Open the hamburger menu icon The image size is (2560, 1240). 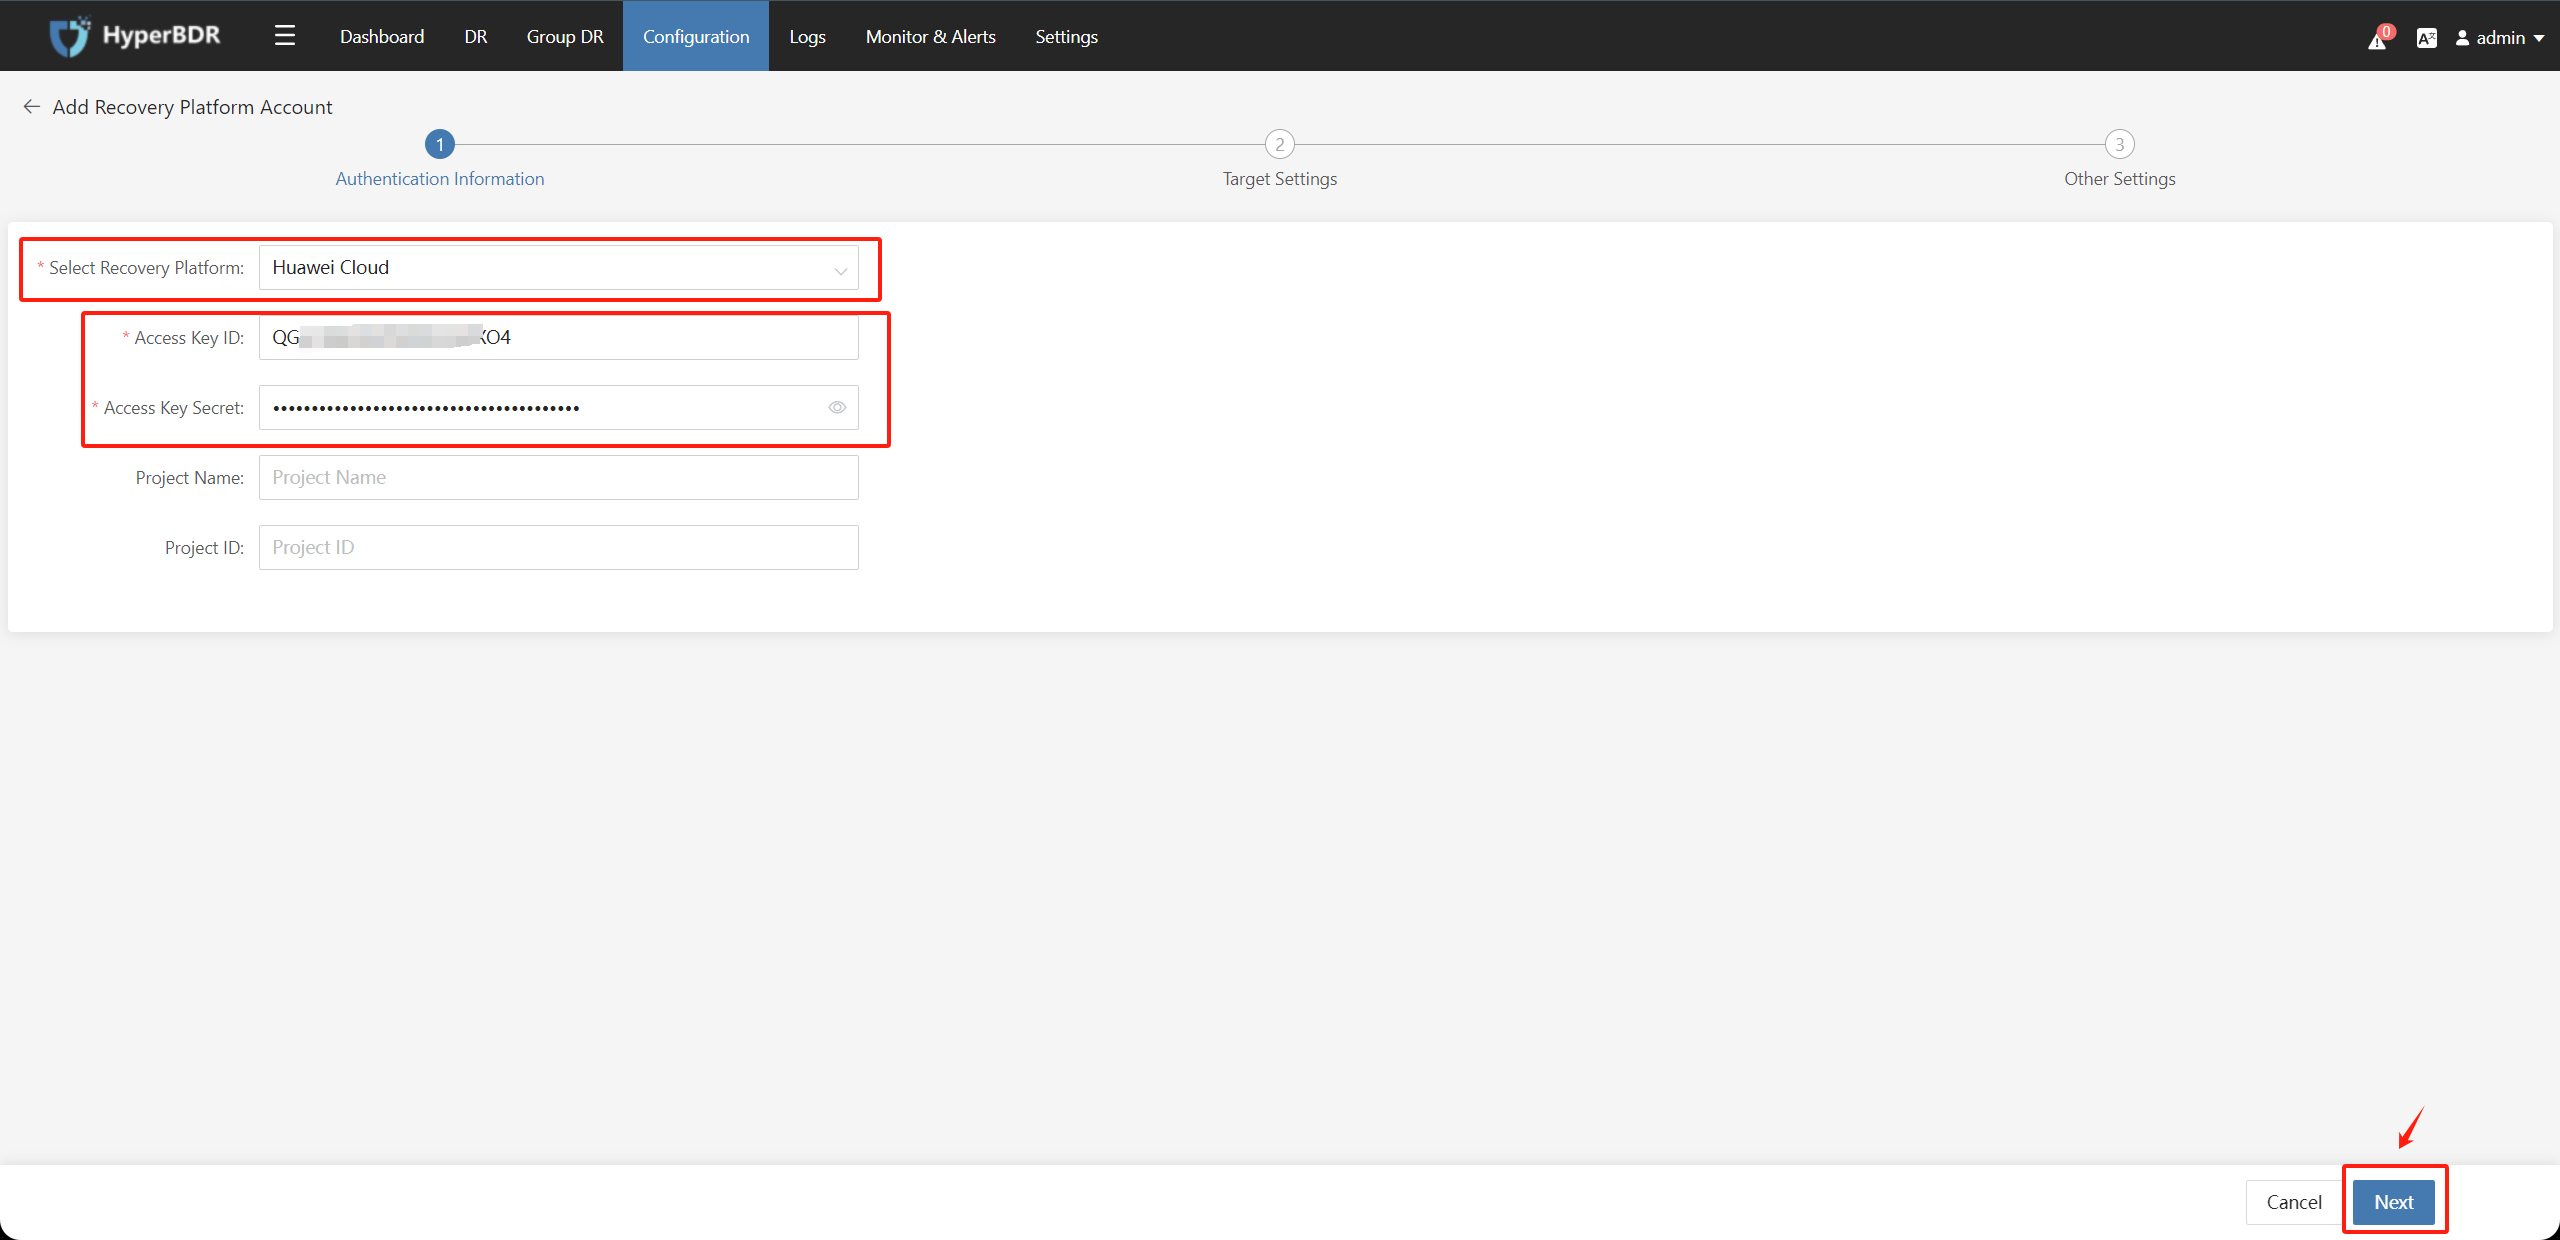[x=284, y=34]
